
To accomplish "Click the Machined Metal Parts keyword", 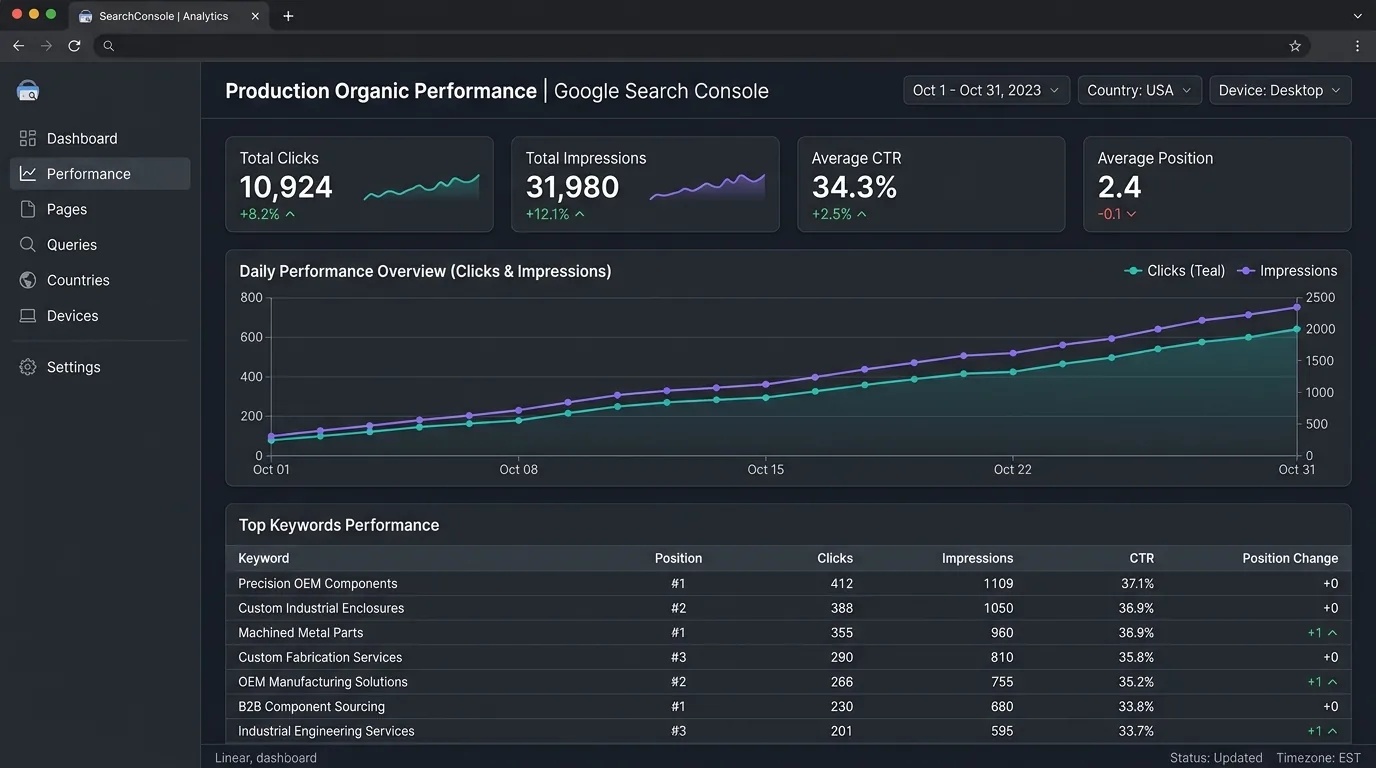I will click(x=301, y=633).
